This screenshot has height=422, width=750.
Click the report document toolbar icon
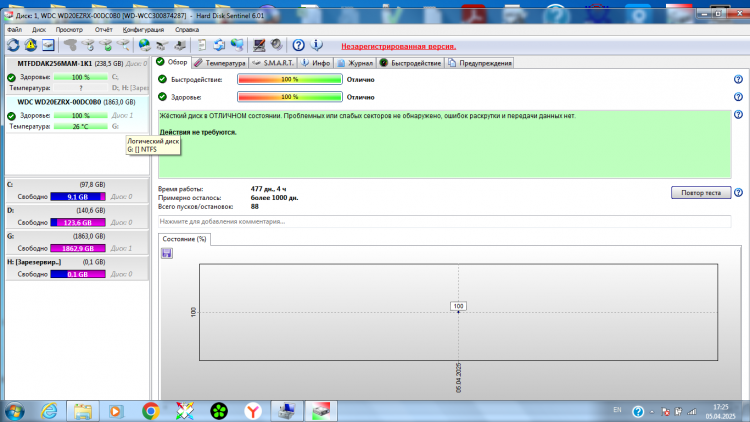pyautogui.click(x=201, y=45)
